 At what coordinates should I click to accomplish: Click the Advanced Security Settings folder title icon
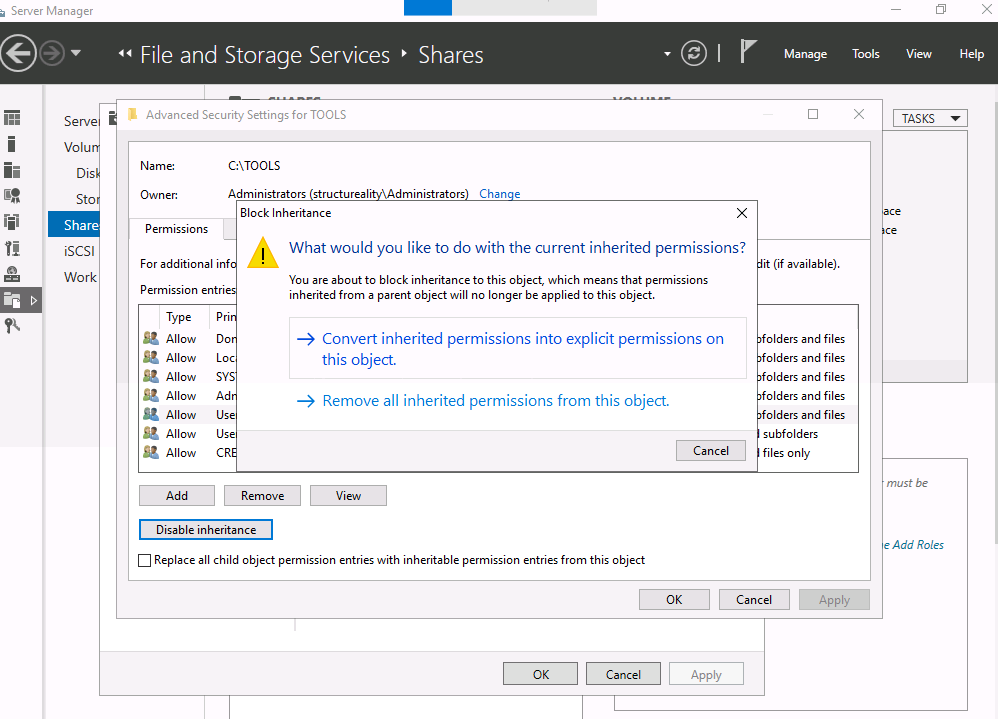pos(132,115)
